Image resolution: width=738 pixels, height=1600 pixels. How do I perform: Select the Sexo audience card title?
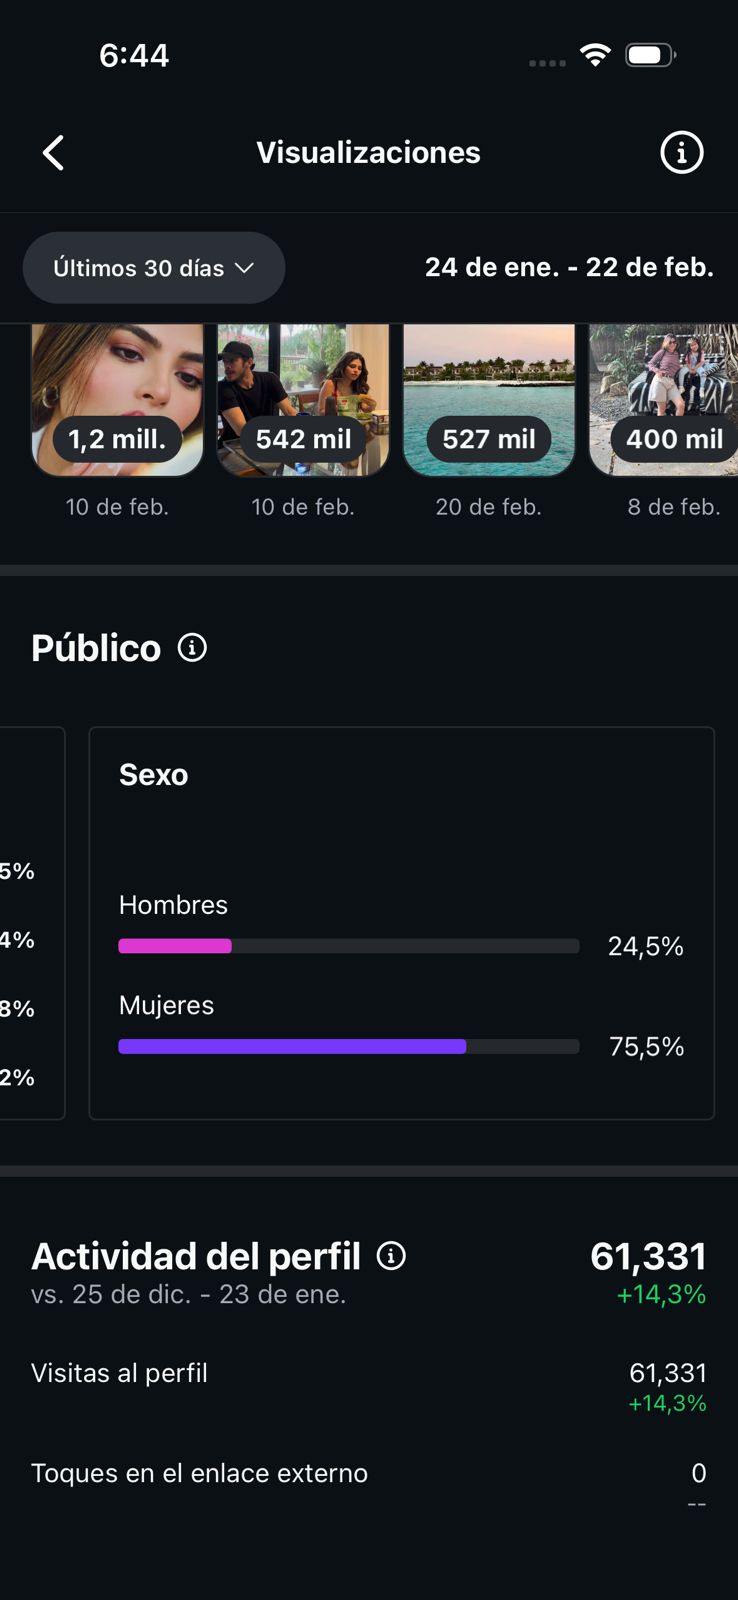tap(154, 775)
